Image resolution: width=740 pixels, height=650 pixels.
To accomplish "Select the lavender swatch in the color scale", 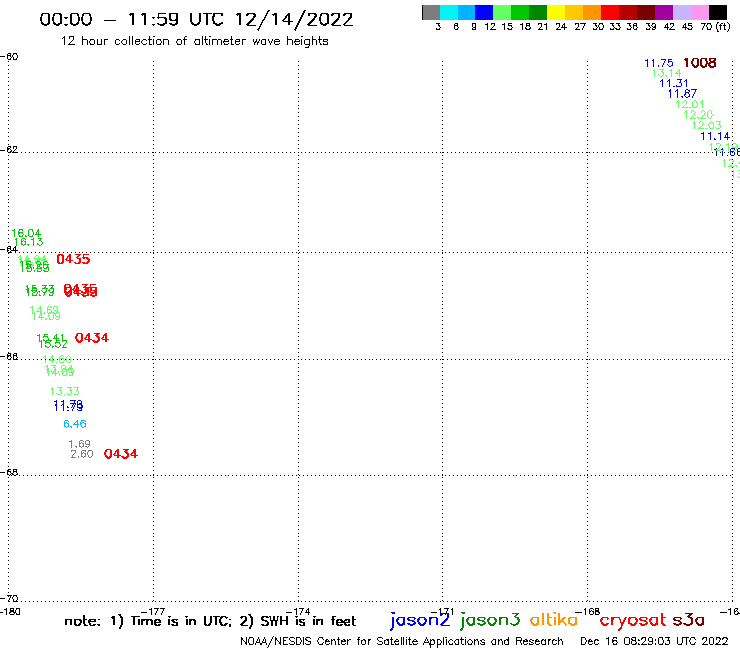I will [x=682, y=12].
